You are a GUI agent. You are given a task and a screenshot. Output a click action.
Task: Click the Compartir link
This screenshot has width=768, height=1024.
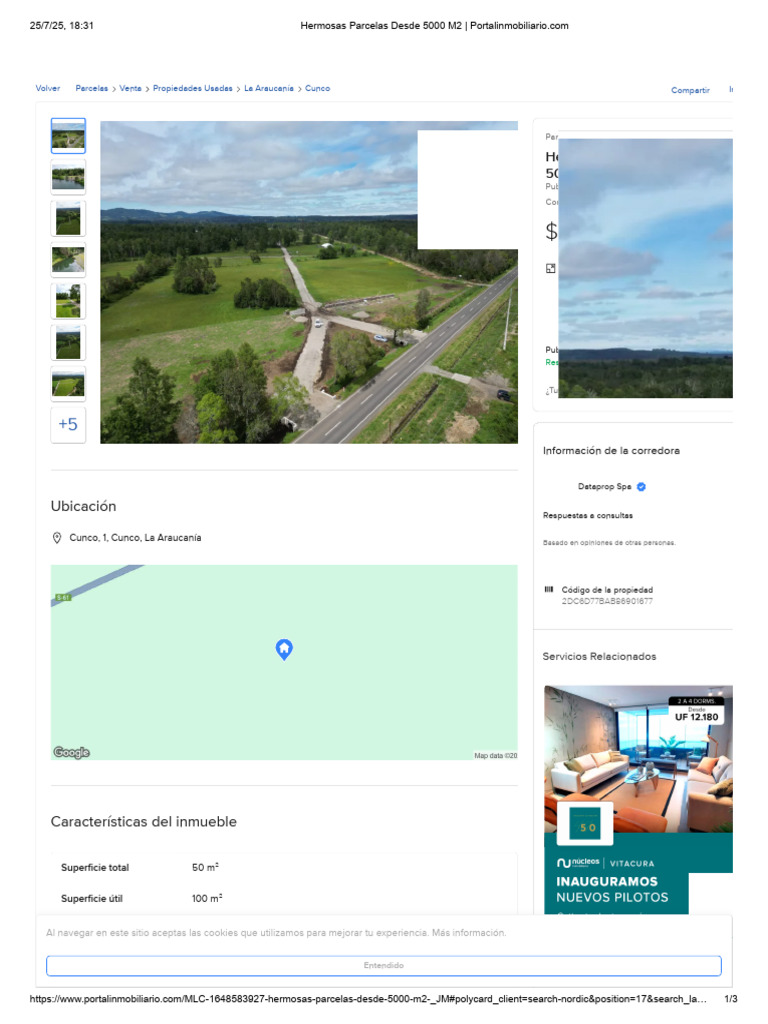click(690, 90)
